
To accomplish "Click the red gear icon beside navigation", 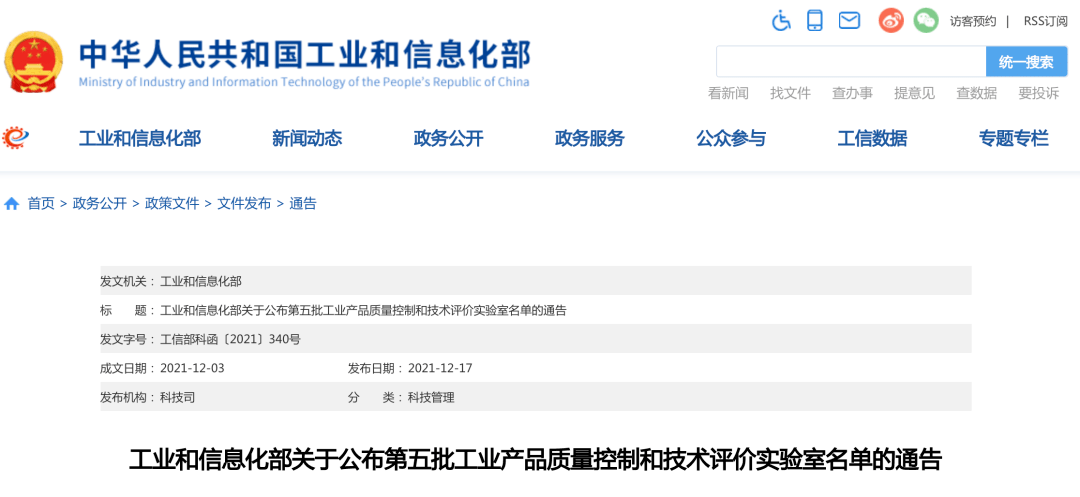I will pos(16,138).
